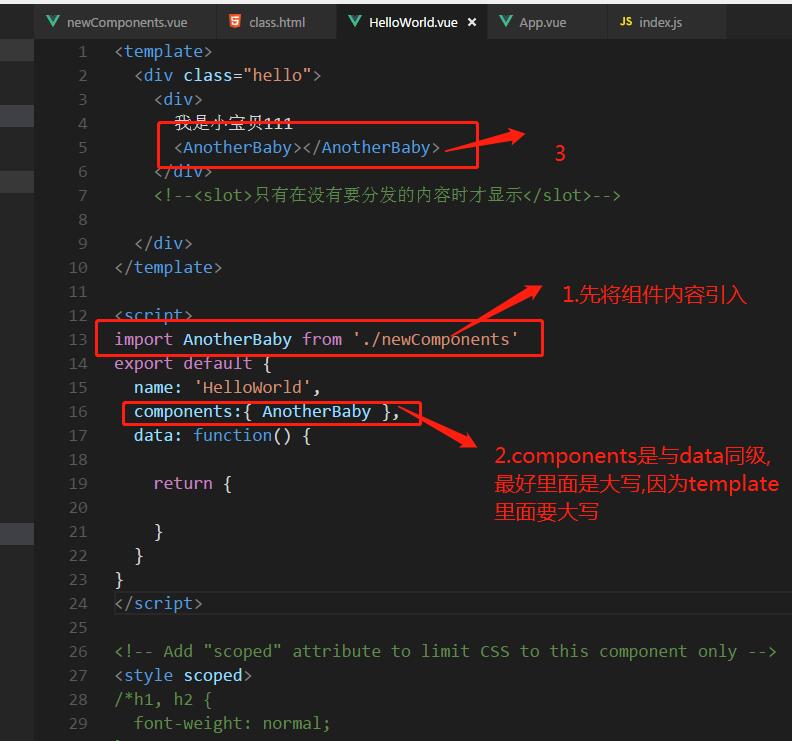Click the Vue icon on HelloWorld.vue tab

(x=354, y=21)
